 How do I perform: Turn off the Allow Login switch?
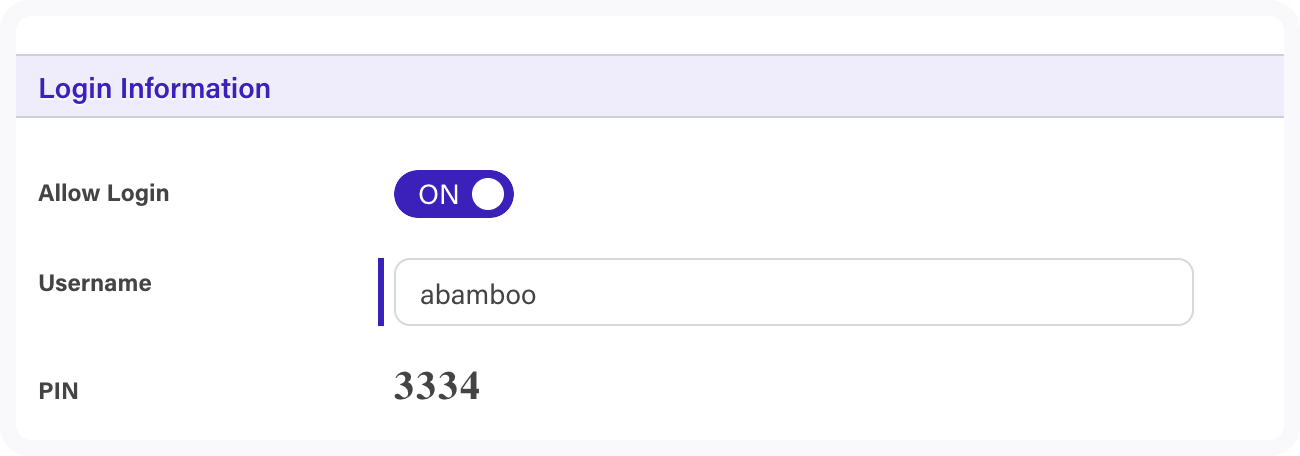(453, 194)
